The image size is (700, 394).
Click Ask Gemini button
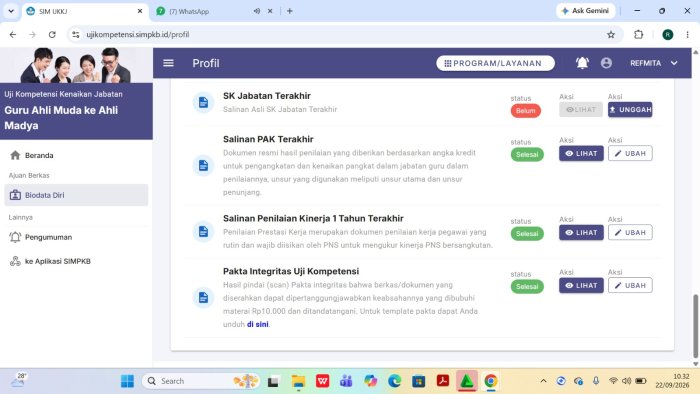[585, 11]
